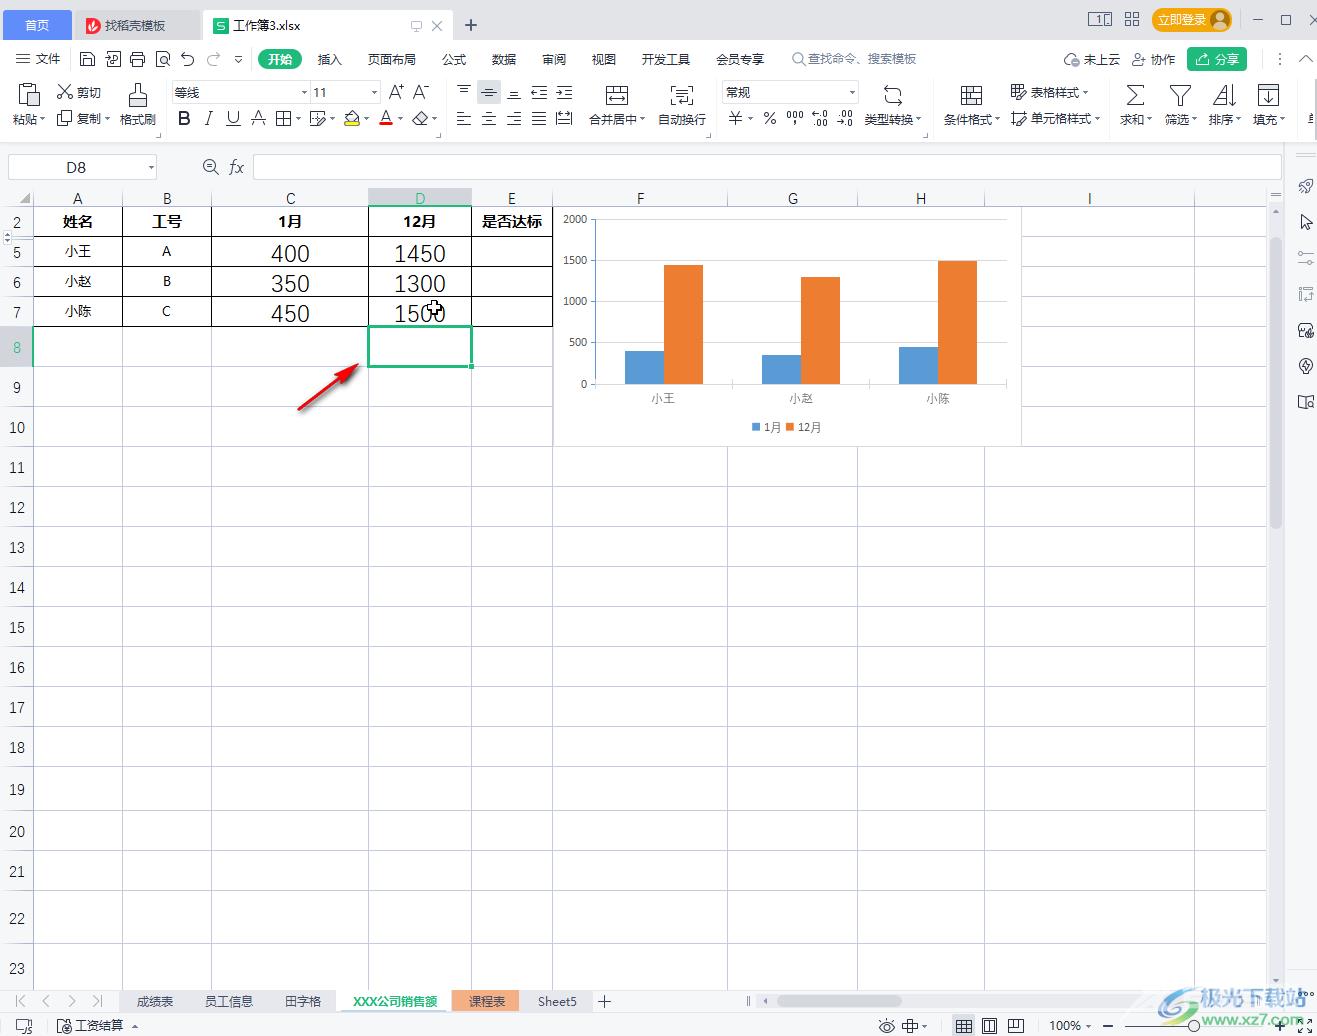Expand Cell Style (单元格样式) dropdown

click(x=1097, y=118)
